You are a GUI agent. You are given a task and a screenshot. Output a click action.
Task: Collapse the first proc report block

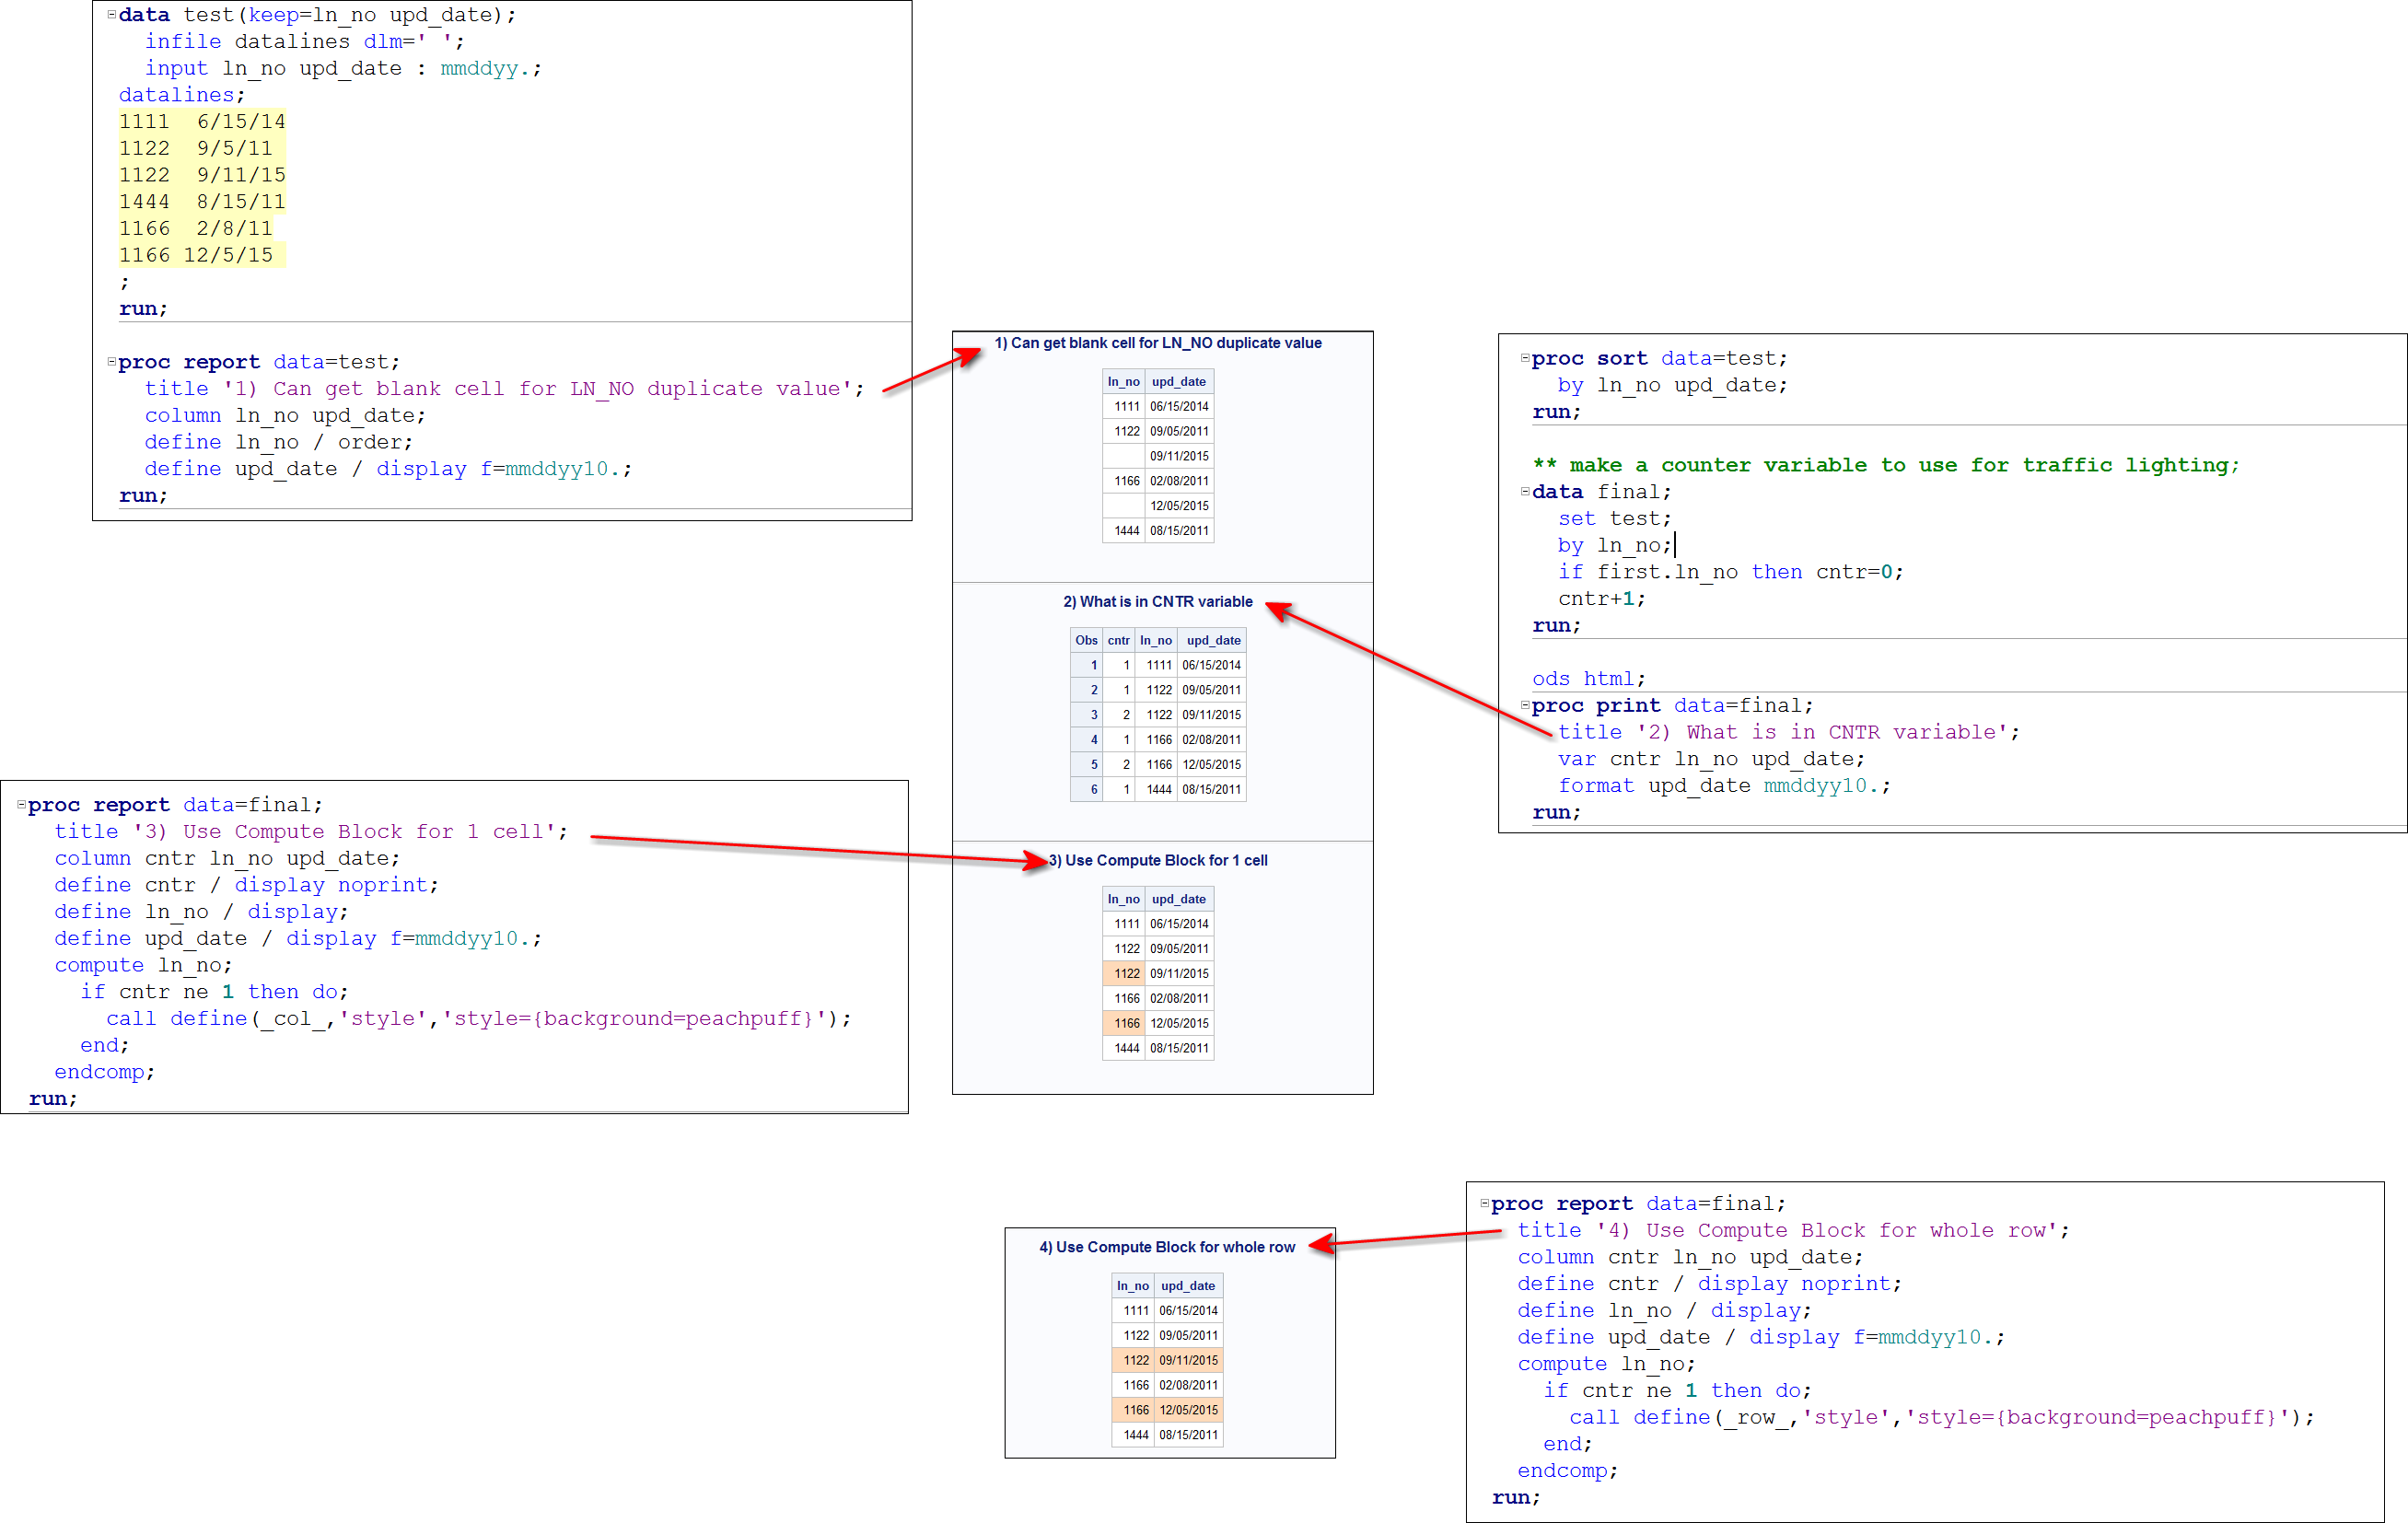(111, 361)
